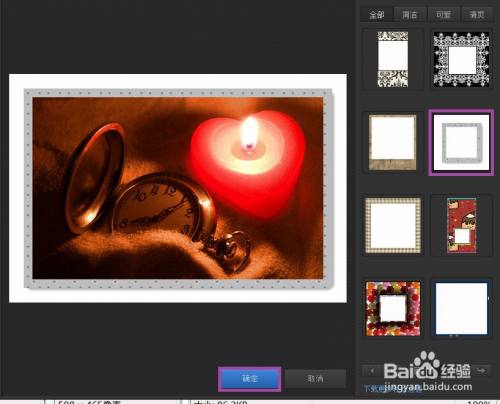Open the 可爱 frames tab
Viewport: 500px width, 404px height.
[x=443, y=15]
